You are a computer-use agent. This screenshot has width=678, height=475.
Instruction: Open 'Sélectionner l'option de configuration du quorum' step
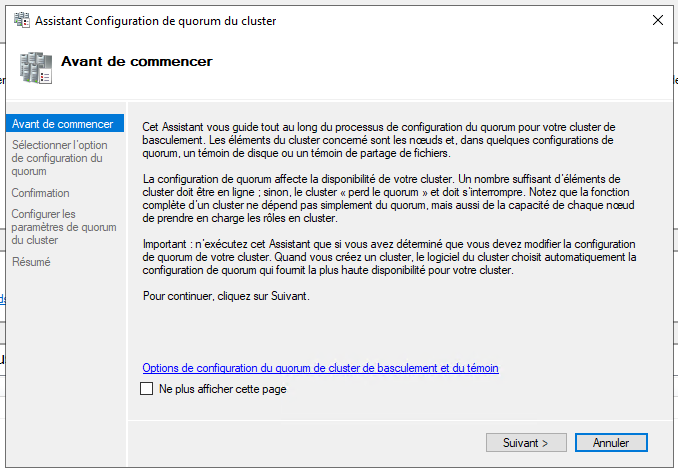[x=60, y=158]
